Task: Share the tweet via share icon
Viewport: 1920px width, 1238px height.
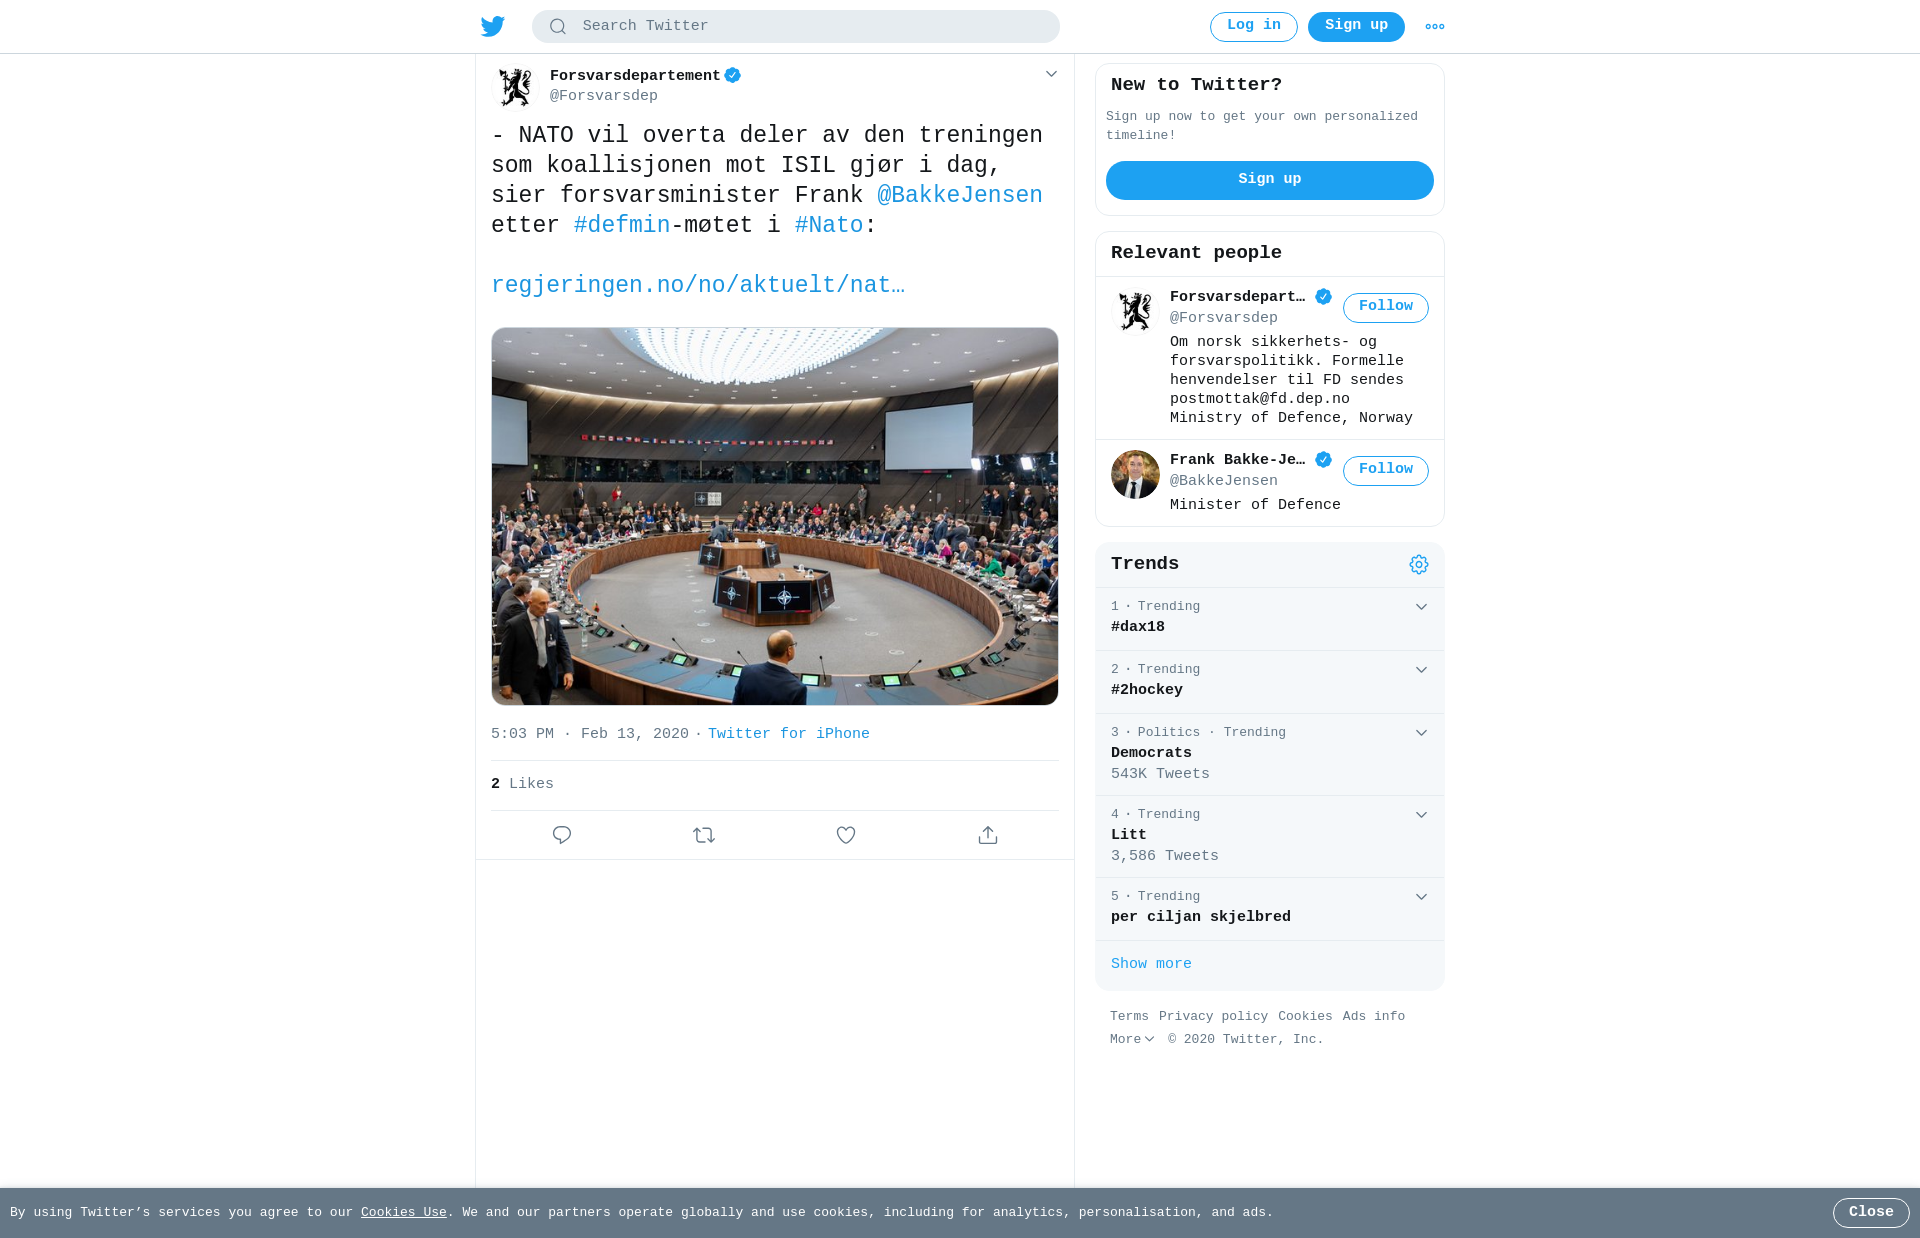Action: pyautogui.click(x=988, y=835)
